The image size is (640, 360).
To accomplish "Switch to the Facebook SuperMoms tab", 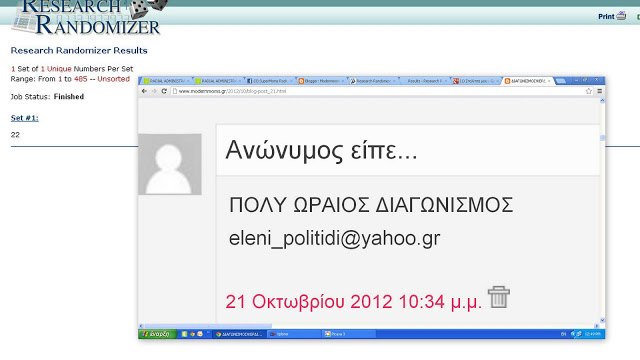I will 269,81.
